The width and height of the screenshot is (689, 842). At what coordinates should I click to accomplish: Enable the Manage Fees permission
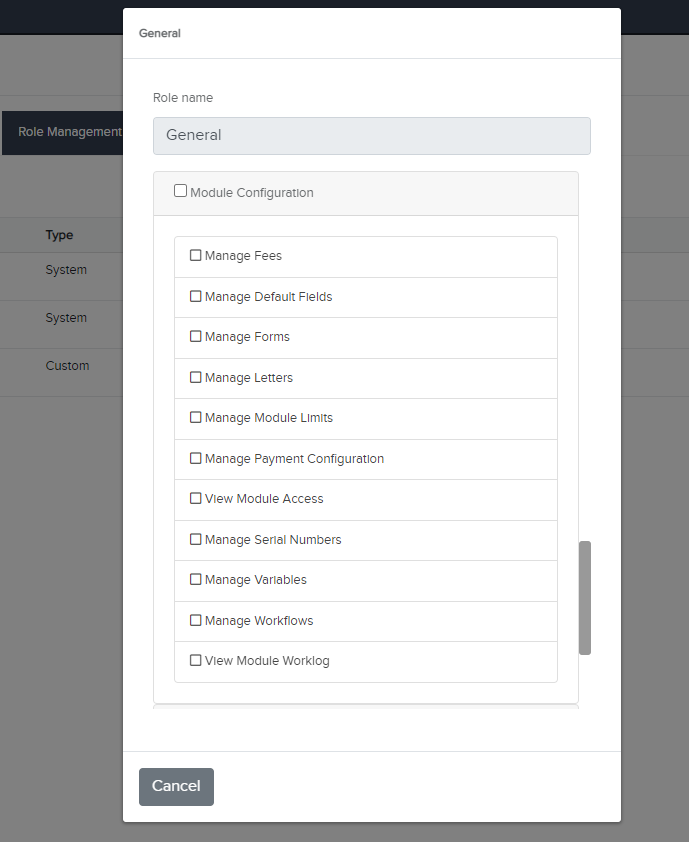pos(196,256)
